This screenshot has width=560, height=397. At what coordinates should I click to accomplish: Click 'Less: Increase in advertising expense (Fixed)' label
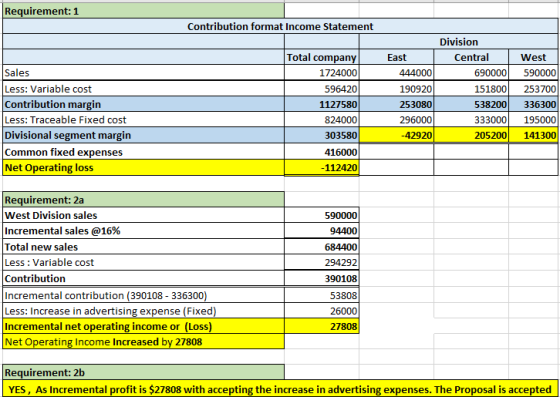click(144, 311)
